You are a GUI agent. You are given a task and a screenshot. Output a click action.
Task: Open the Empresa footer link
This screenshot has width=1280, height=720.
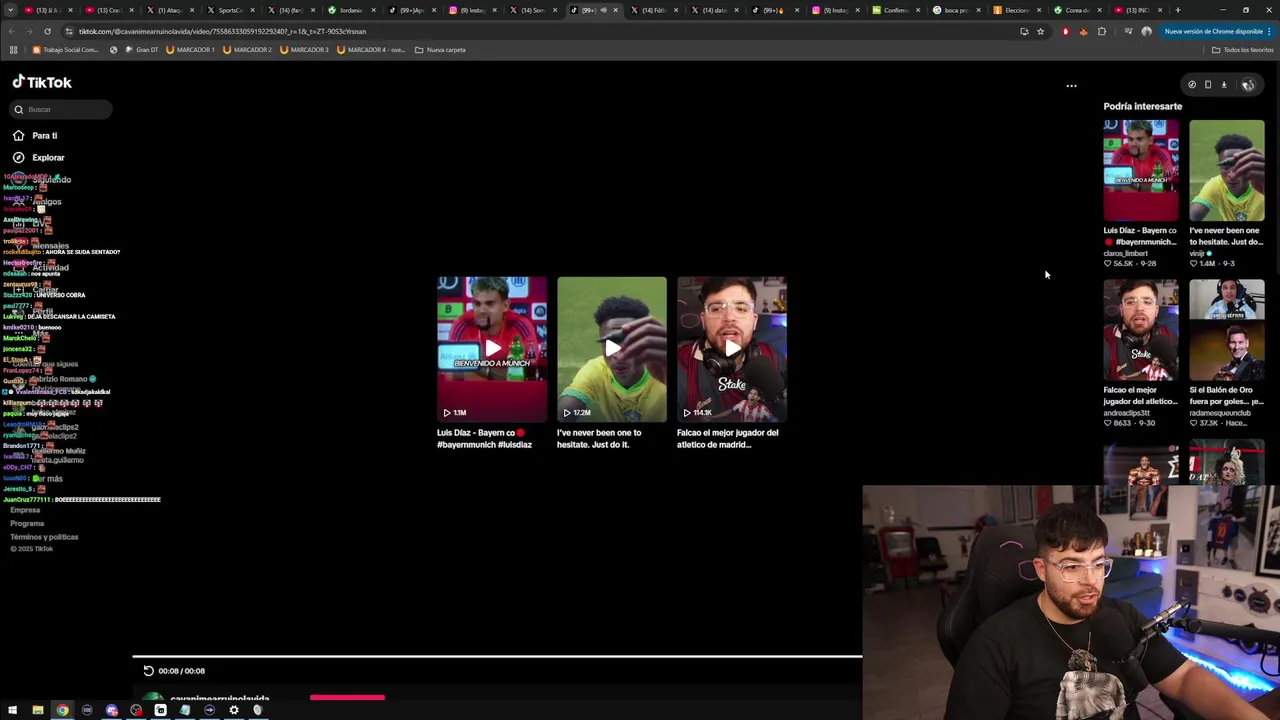click(x=25, y=510)
